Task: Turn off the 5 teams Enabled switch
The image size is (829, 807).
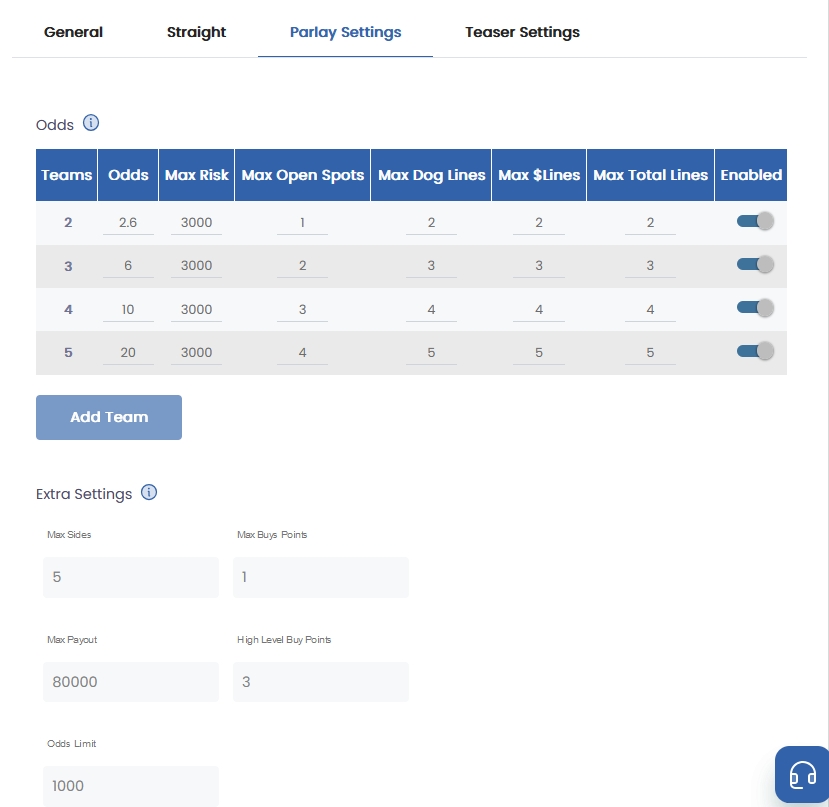Action: [755, 352]
